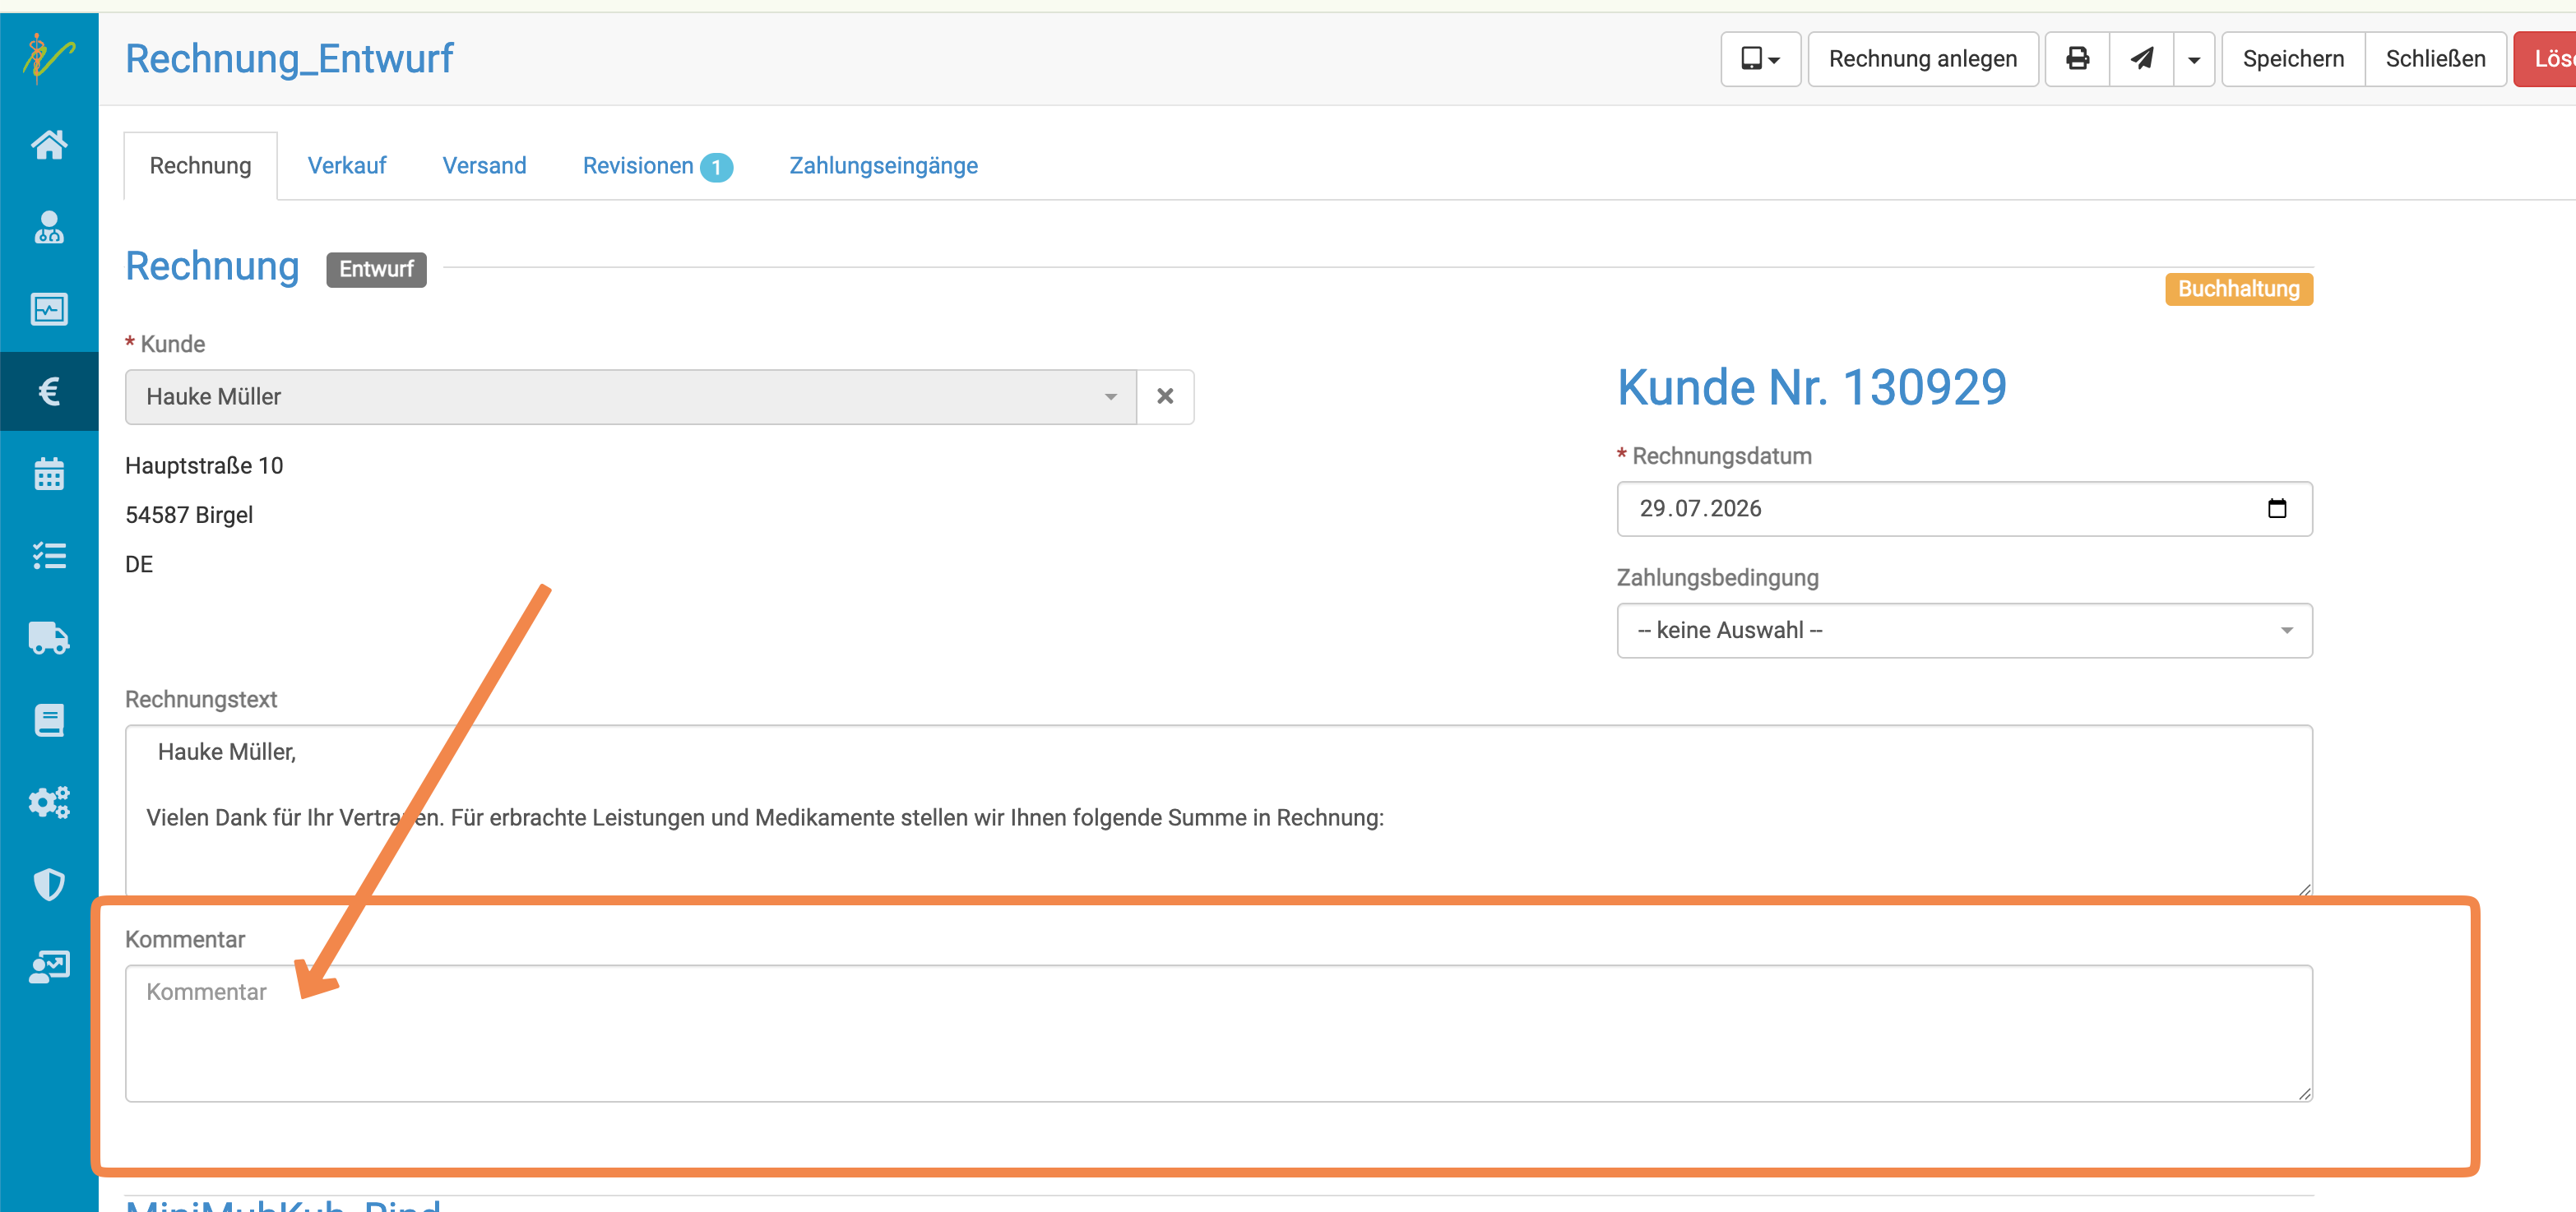Open the calendar sidebar icon
This screenshot has height=1212, width=2576.
pyautogui.click(x=49, y=473)
